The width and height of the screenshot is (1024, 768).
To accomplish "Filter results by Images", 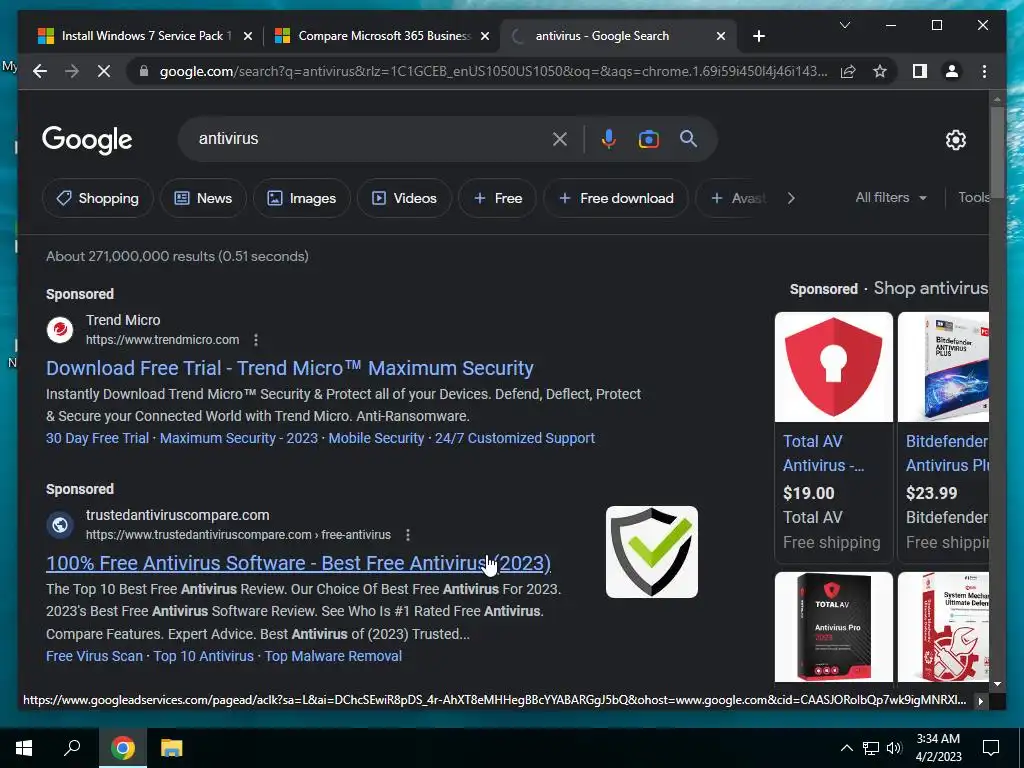I will (302, 198).
